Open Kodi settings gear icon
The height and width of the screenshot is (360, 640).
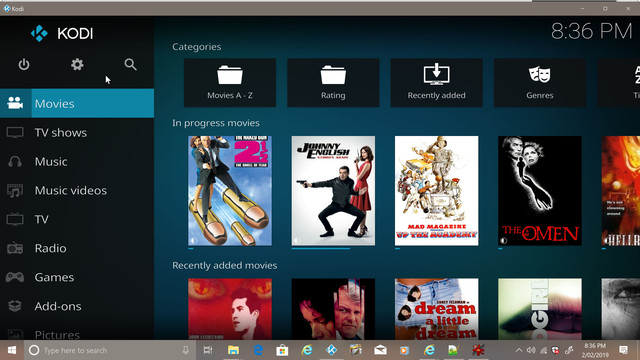click(x=77, y=64)
